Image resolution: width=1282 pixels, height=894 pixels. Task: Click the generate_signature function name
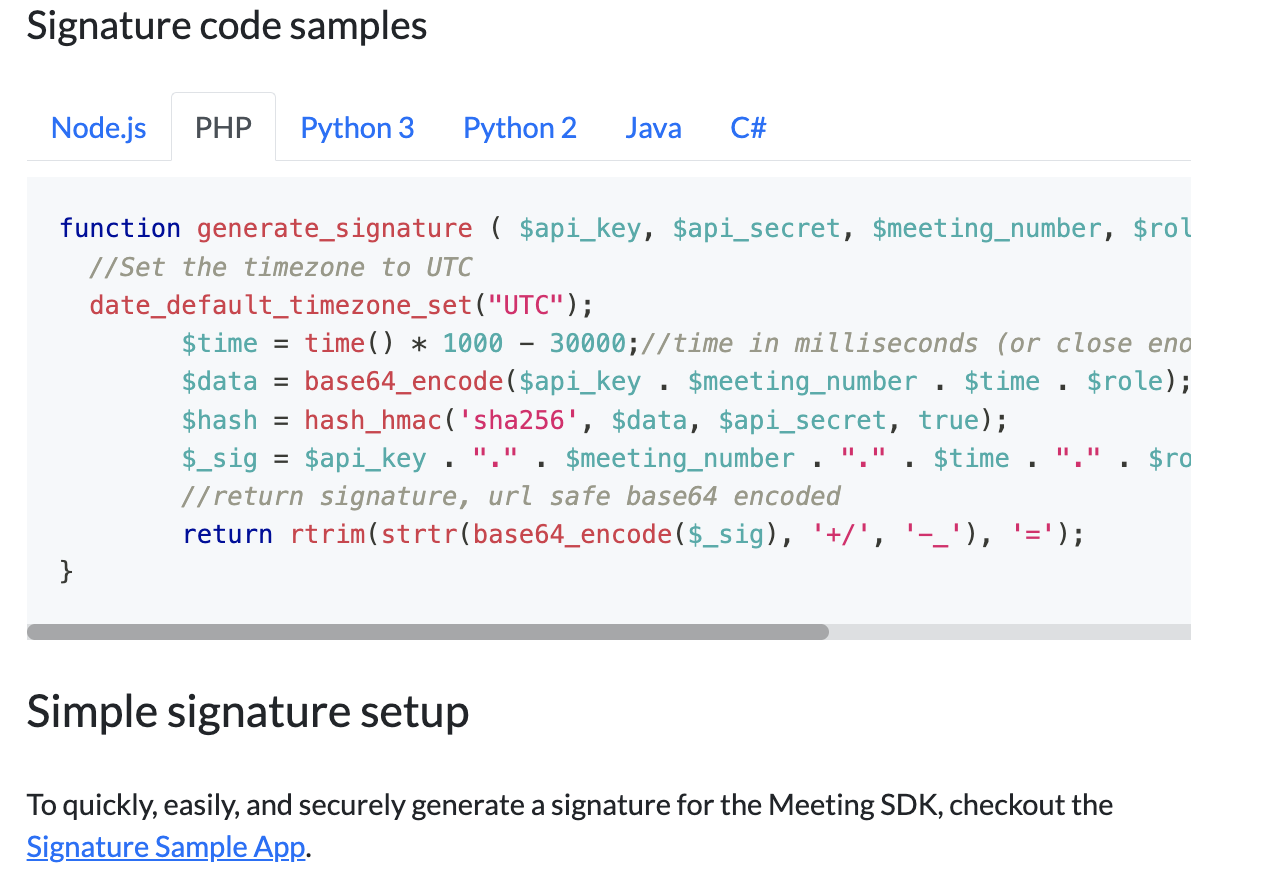point(334,228)
